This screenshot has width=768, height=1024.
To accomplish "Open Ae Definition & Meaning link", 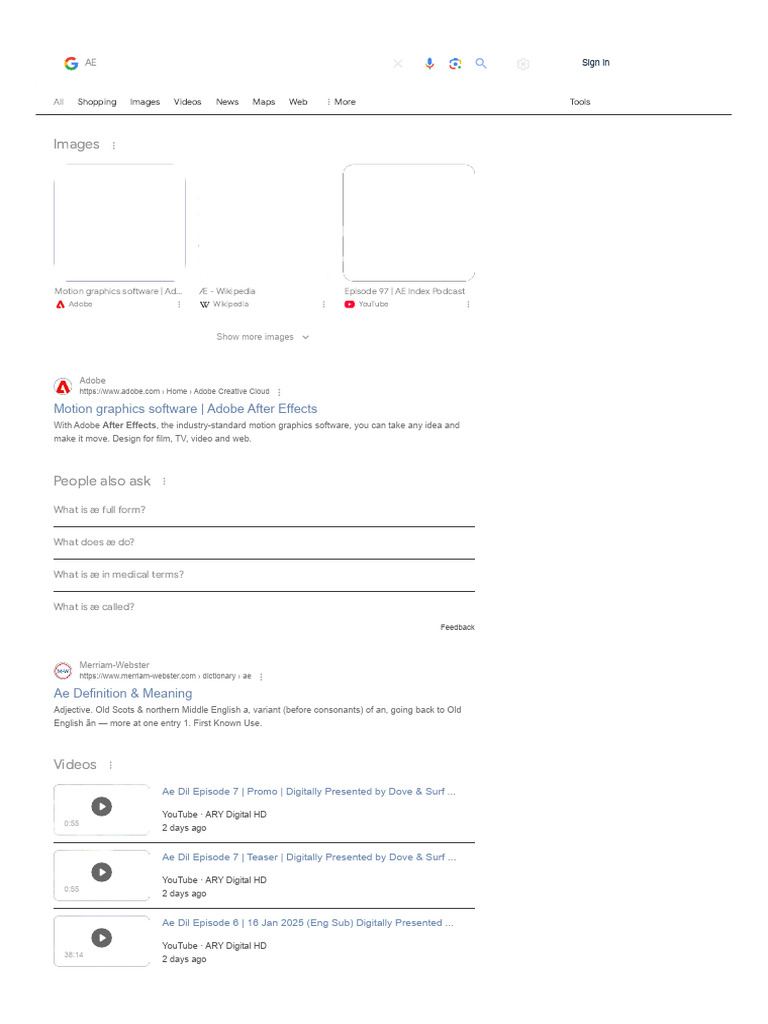I will point(123,694).
